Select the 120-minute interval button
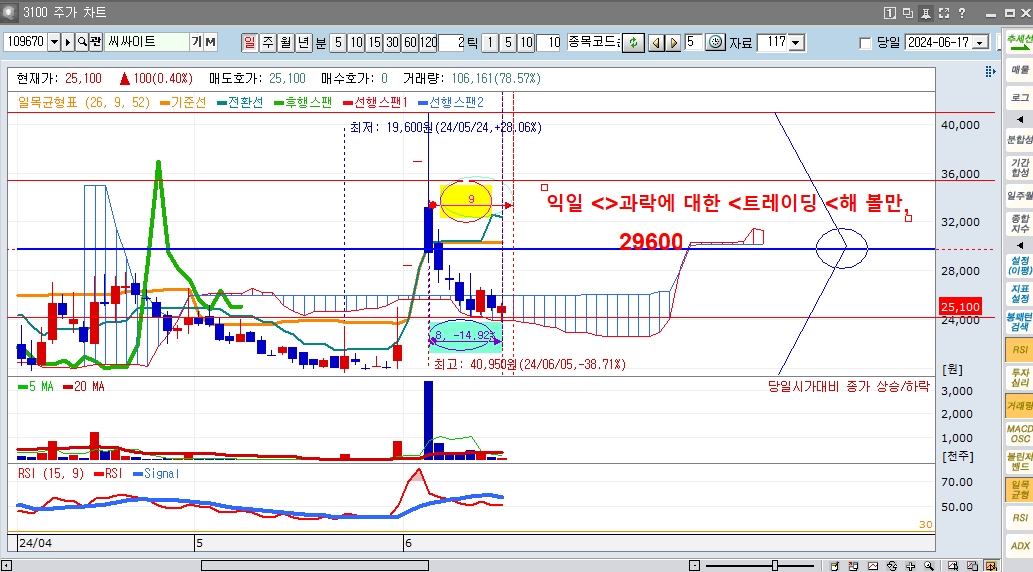Screen dimensions: 1033x572 pyautogui.click(x=428, y=43)
